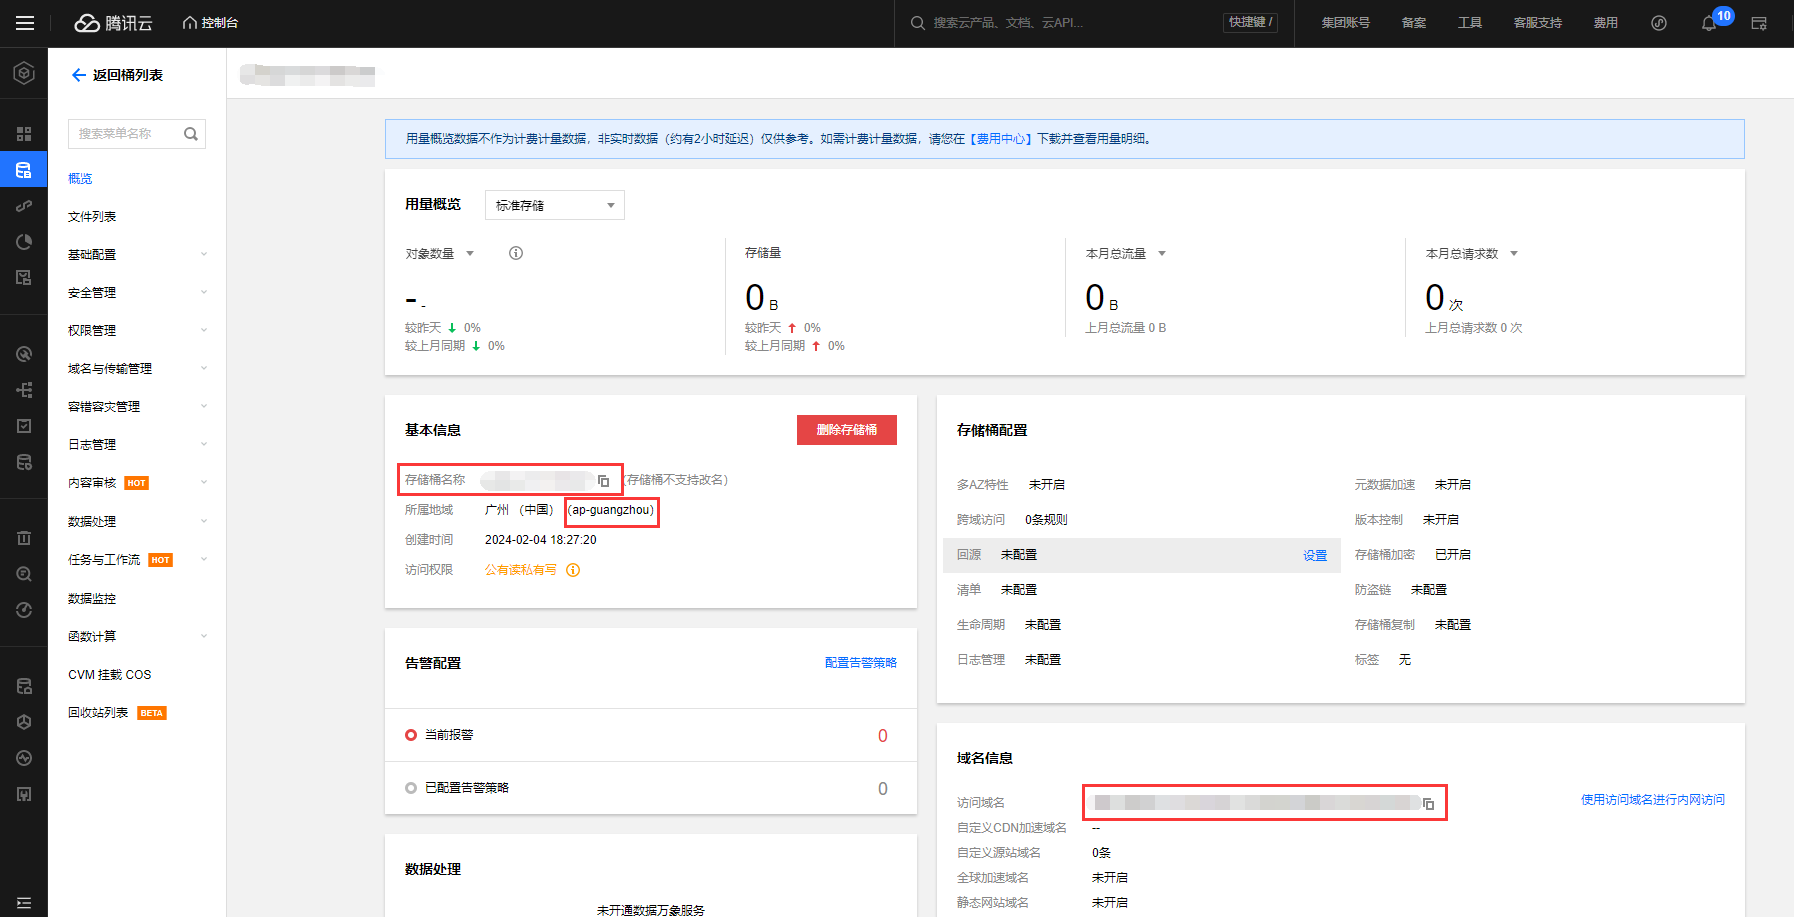
Task: Click the lightning bolt circle sidebar icon
Action: [24, 354]
